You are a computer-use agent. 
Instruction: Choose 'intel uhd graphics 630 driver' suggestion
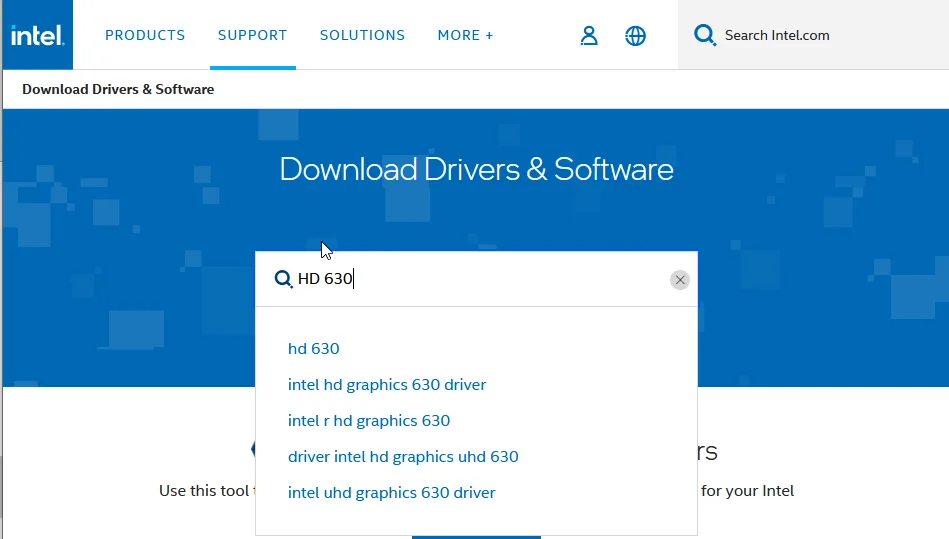392,492
